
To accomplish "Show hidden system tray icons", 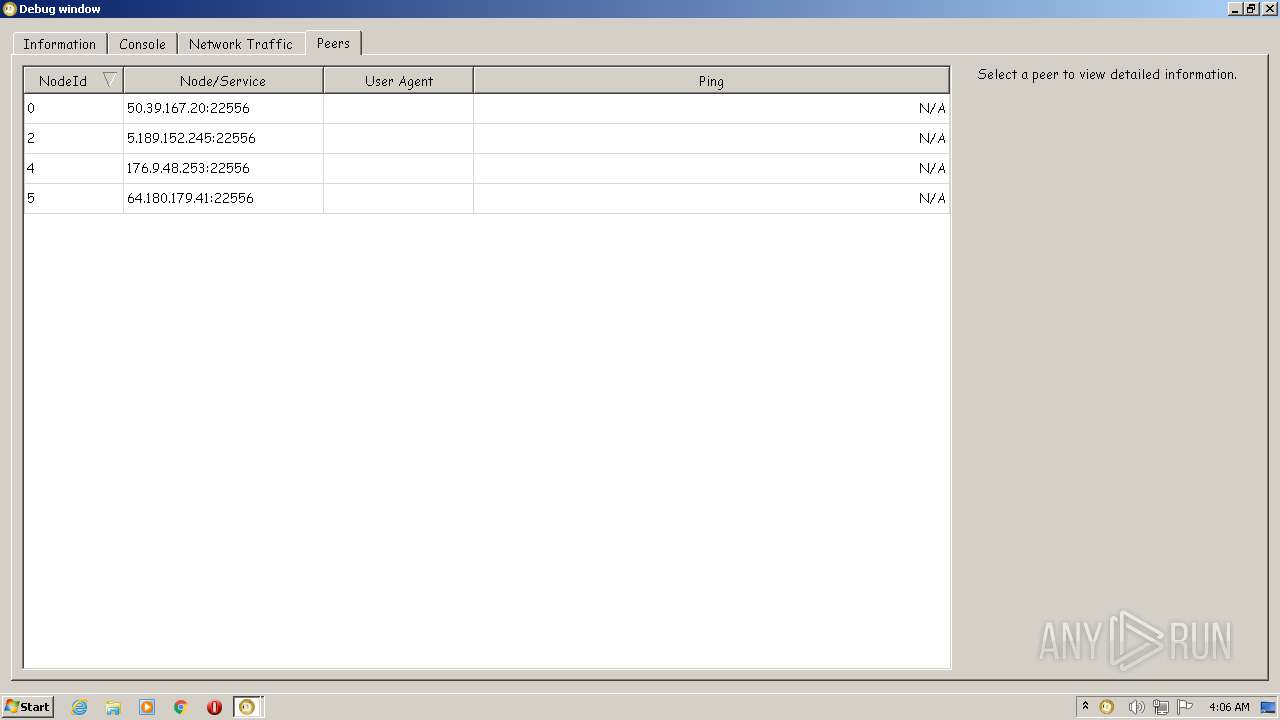I will click(x=1085, y=707).
